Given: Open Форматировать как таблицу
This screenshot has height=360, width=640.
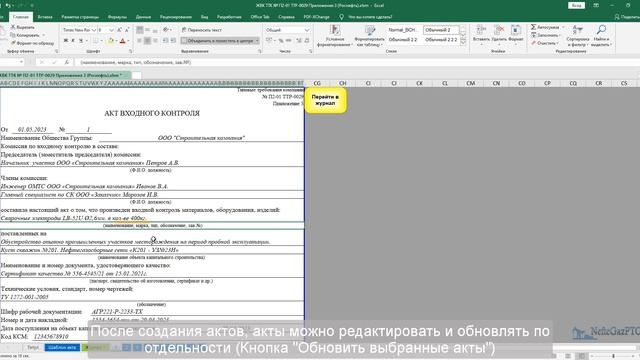Looking at the screenshot, I should pos(369,36).
